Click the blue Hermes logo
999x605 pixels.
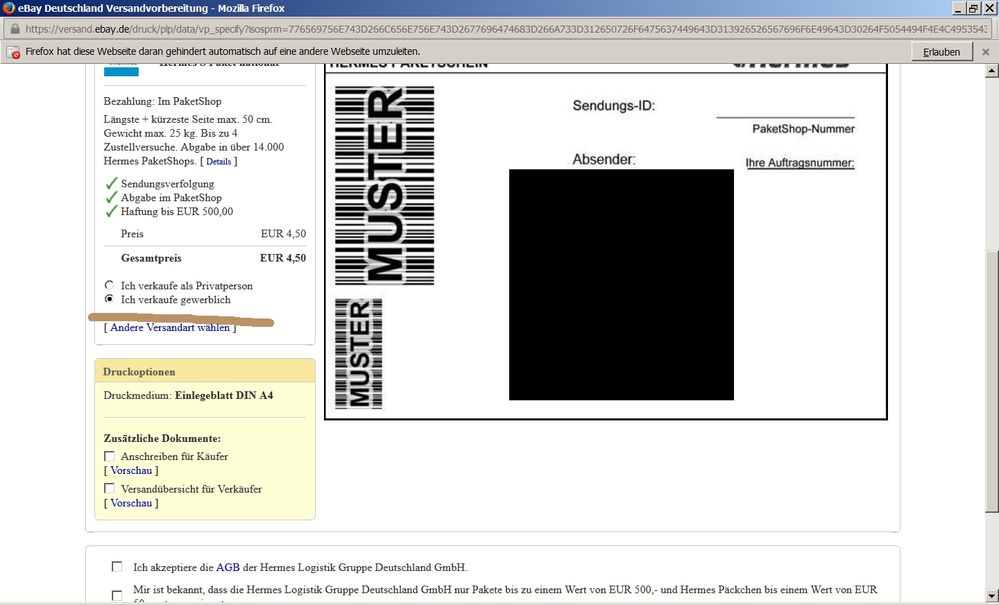(x=121, y=69)
